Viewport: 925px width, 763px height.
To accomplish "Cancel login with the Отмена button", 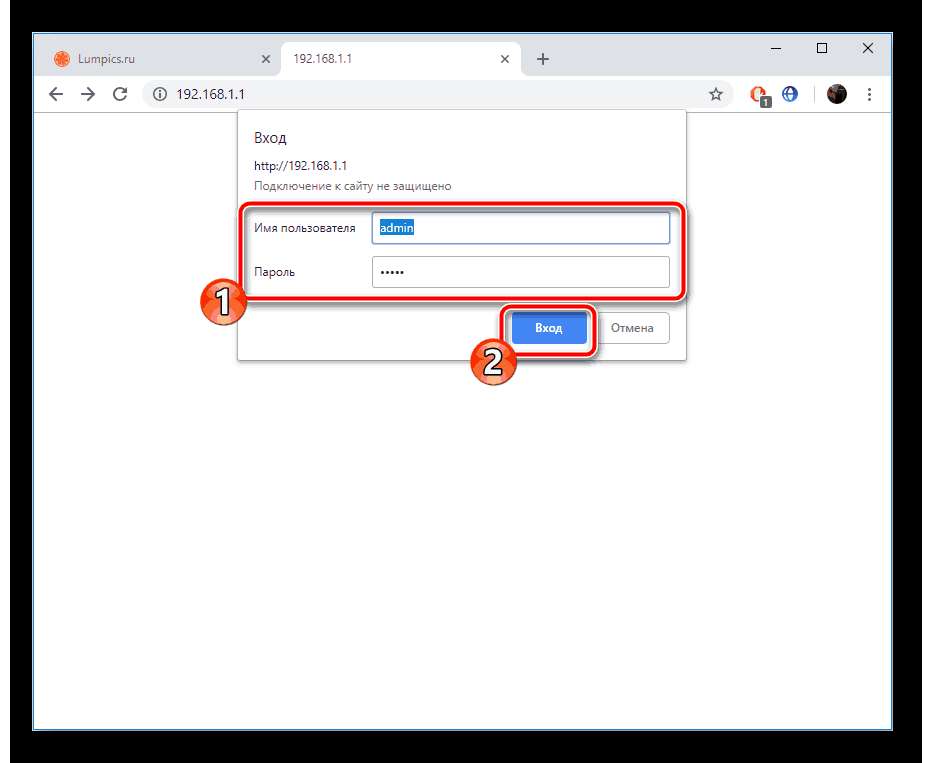I will (x=632, y=328).
